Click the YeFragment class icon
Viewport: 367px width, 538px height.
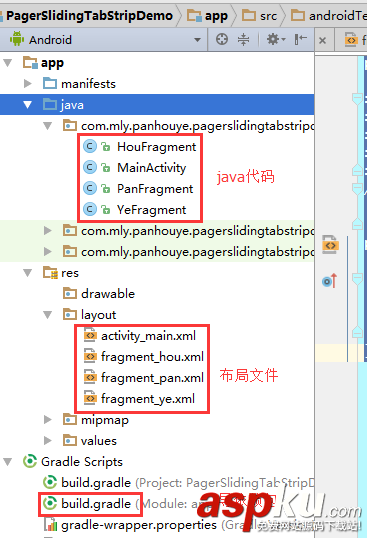(90, 209)
